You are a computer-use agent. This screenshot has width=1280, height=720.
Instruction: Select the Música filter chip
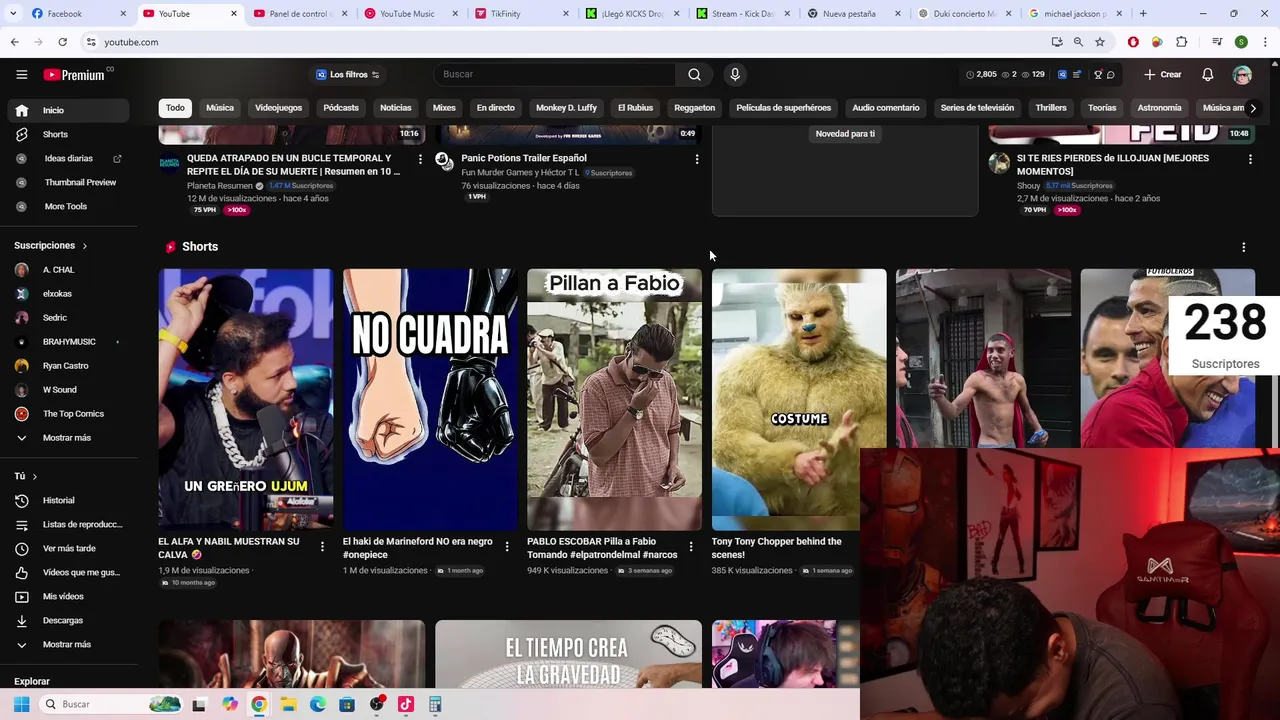(x=220, y=108)
